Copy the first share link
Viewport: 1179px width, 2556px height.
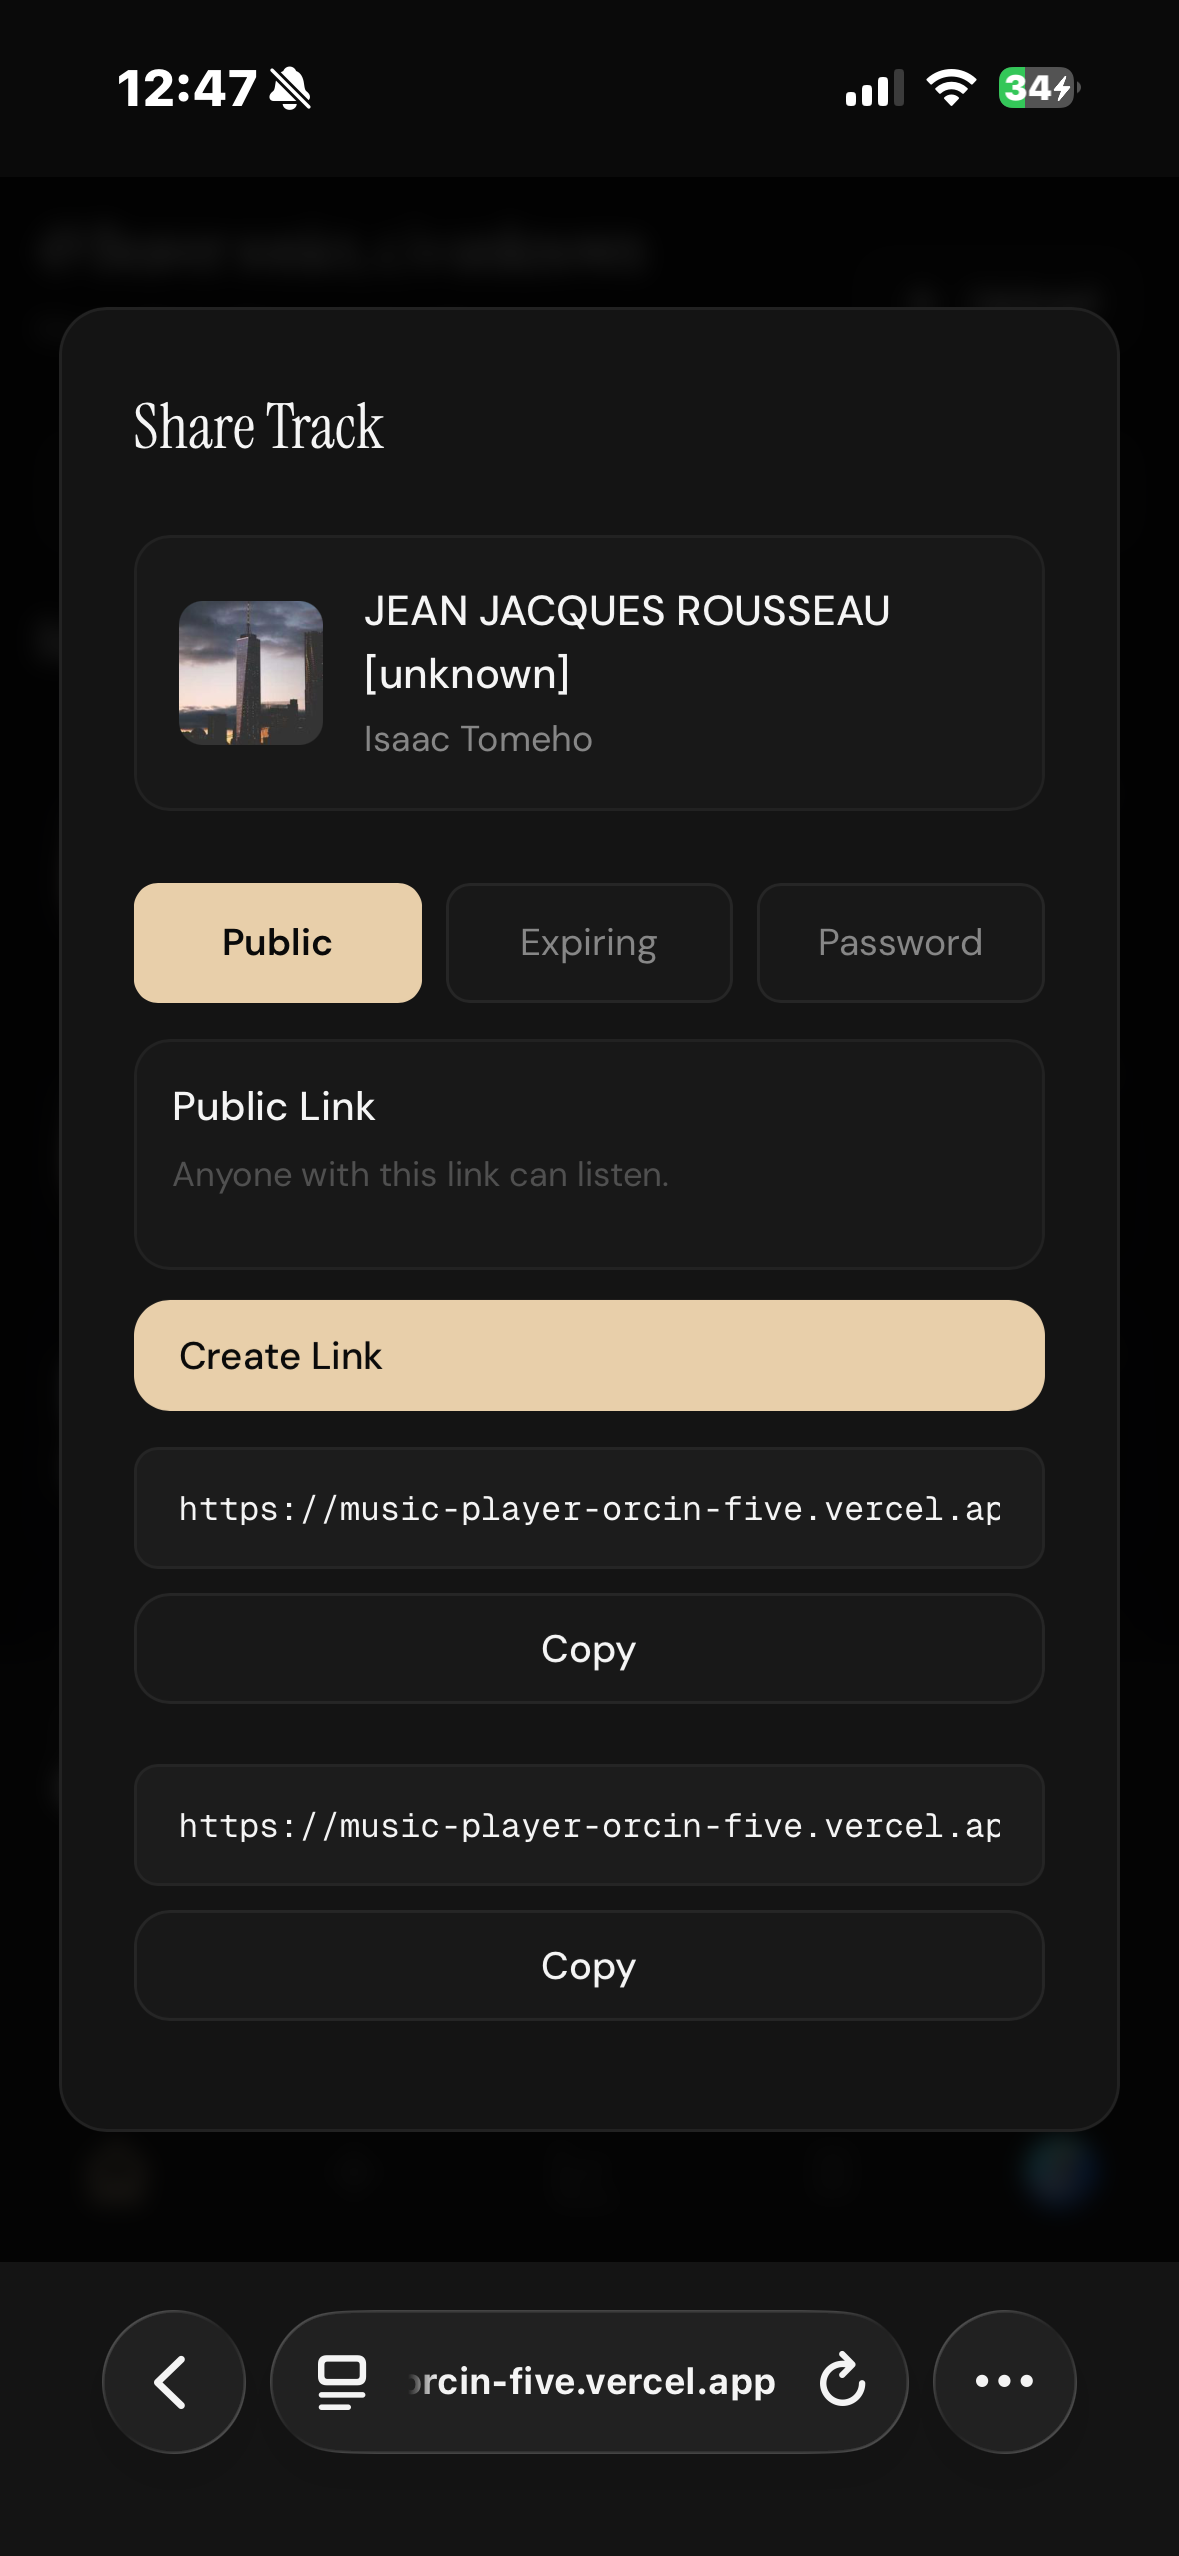click(x=589, y=1648)
